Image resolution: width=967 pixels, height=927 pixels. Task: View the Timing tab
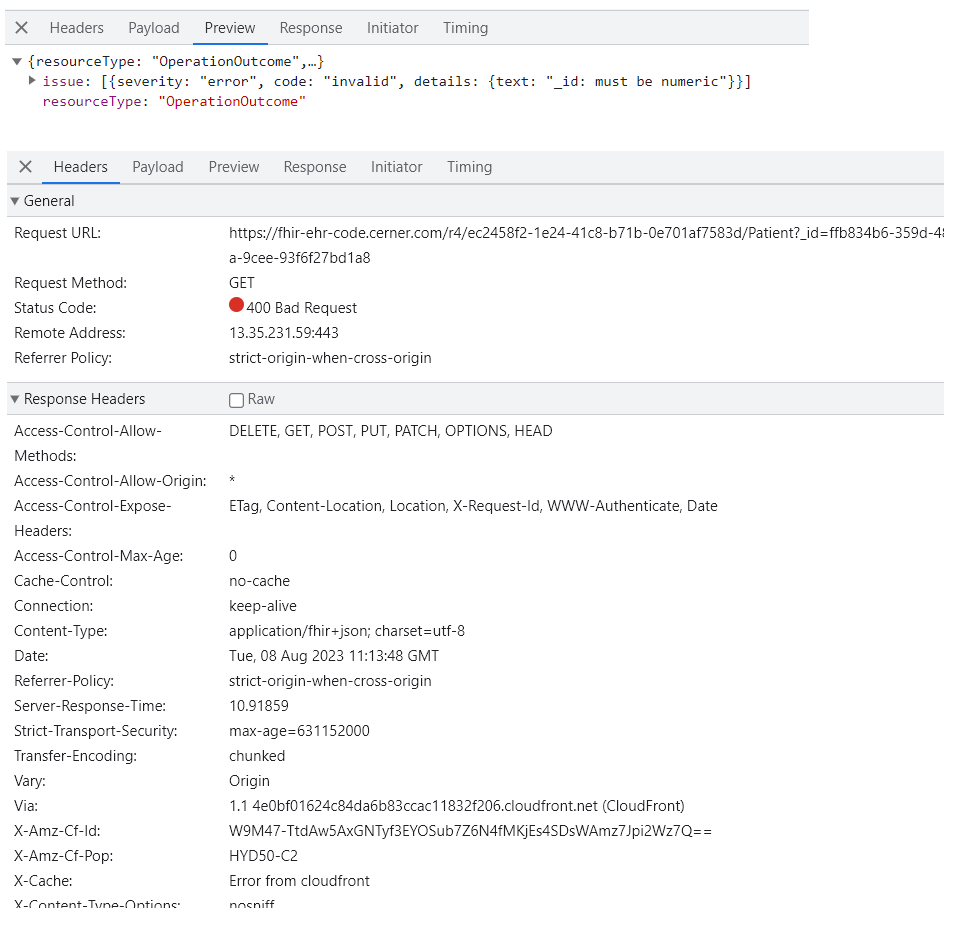click(x=465, y=28)
